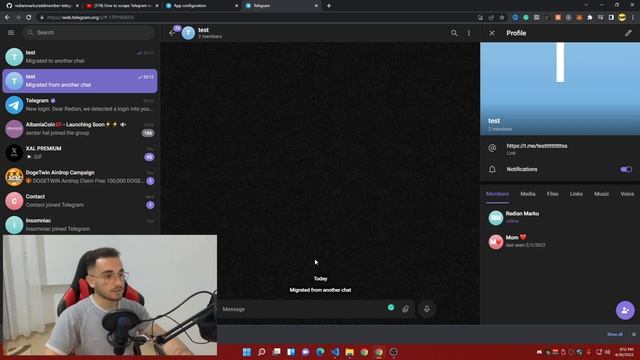Go back using the chat header arrow

(x=172, y=33)
